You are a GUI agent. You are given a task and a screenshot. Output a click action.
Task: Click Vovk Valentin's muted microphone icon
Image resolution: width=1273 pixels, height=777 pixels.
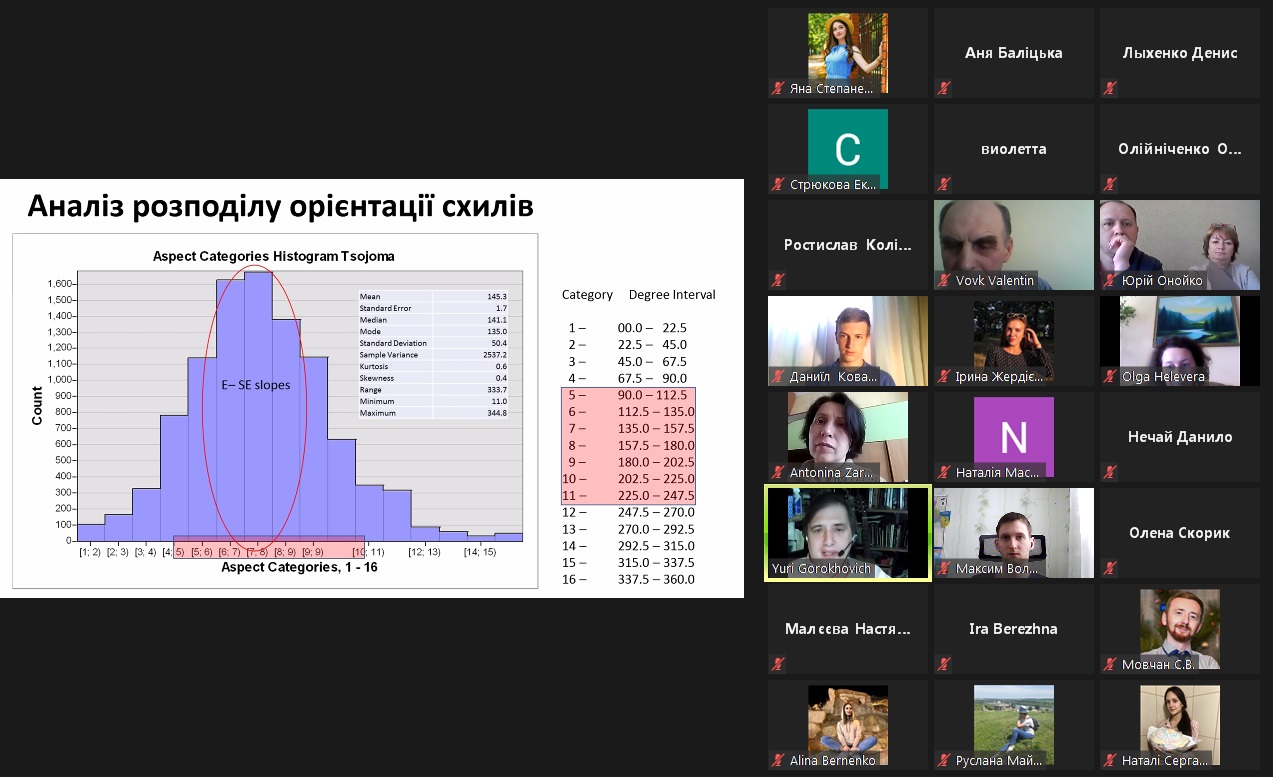click(x=943, y=280)
